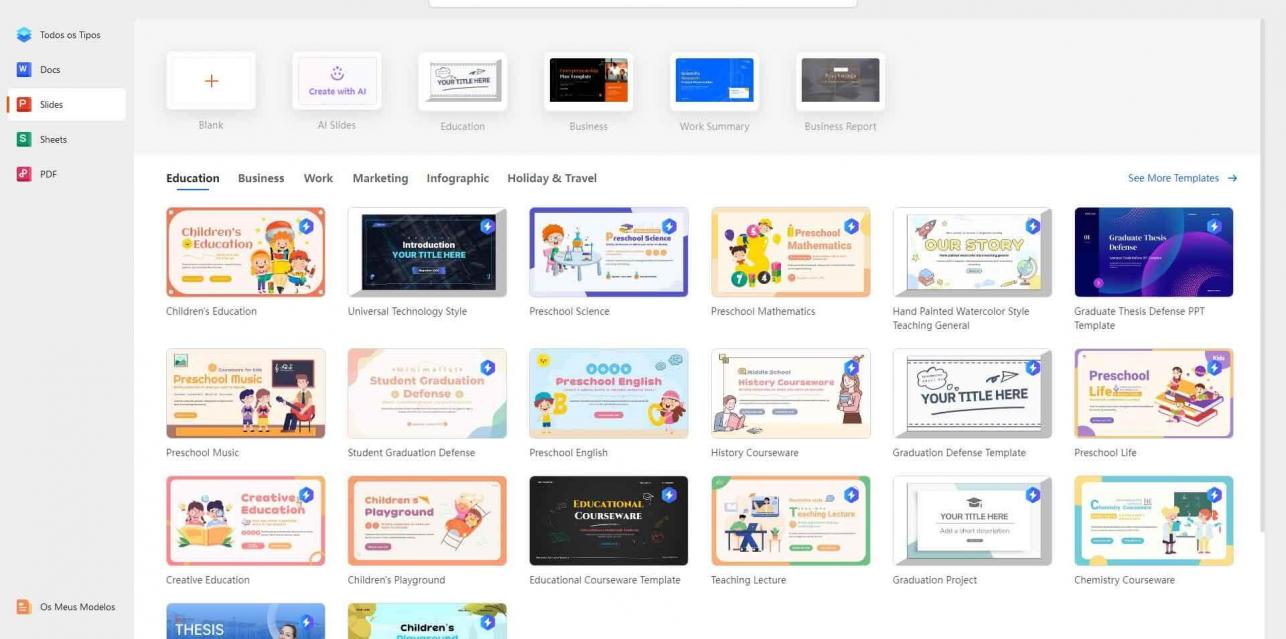
Task: Open the Universal Technology Style template
Action: tap(427, 252)
